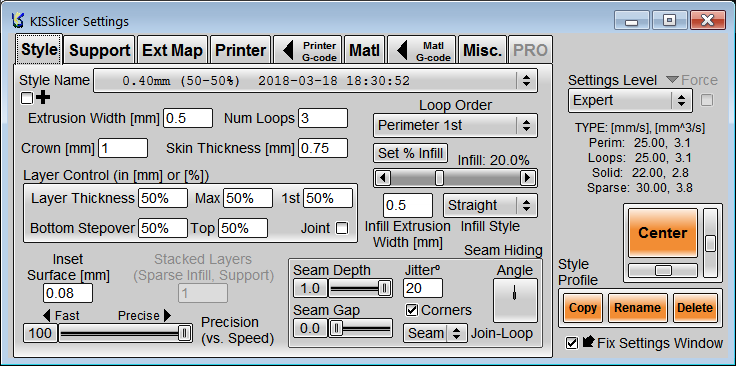736x366 pixels.
Task: Click the Jitter degrees input field
Action: coord(423,288)
